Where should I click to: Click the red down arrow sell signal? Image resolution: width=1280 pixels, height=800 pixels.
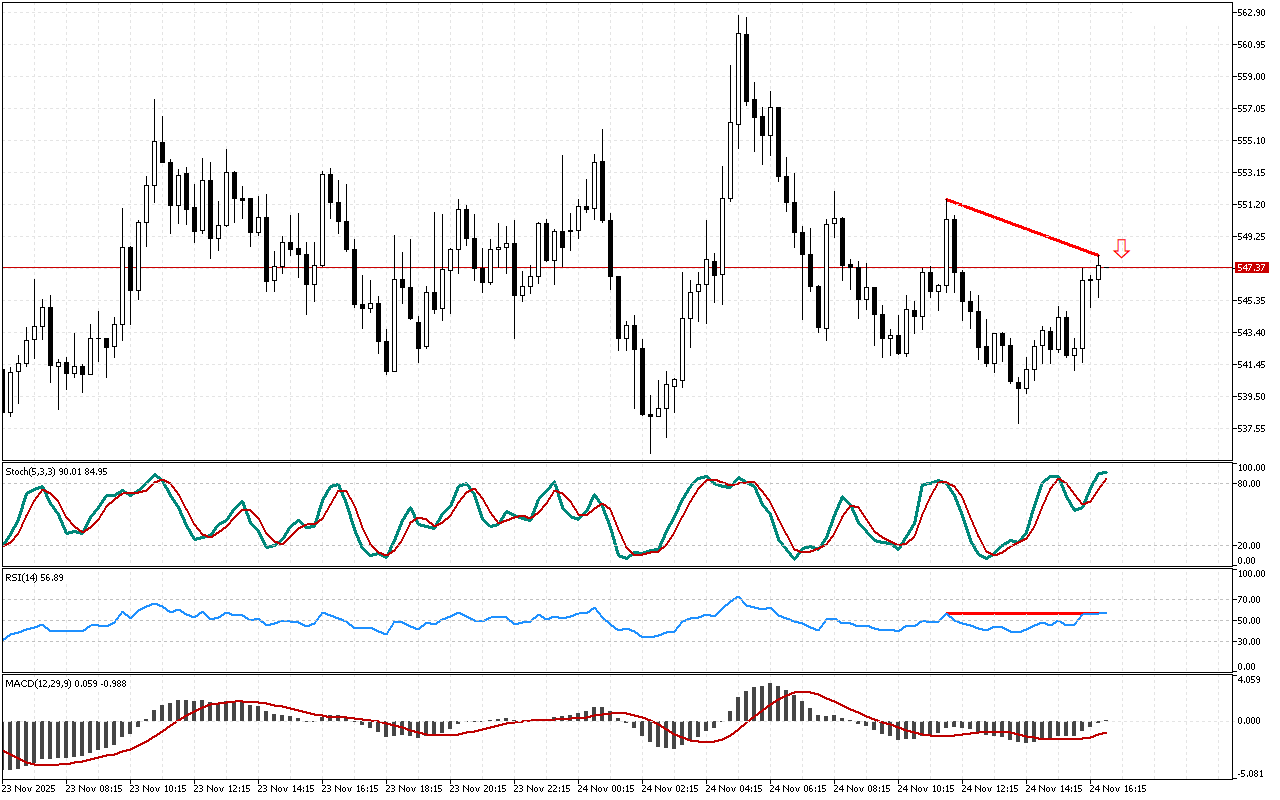[1122, 249]
